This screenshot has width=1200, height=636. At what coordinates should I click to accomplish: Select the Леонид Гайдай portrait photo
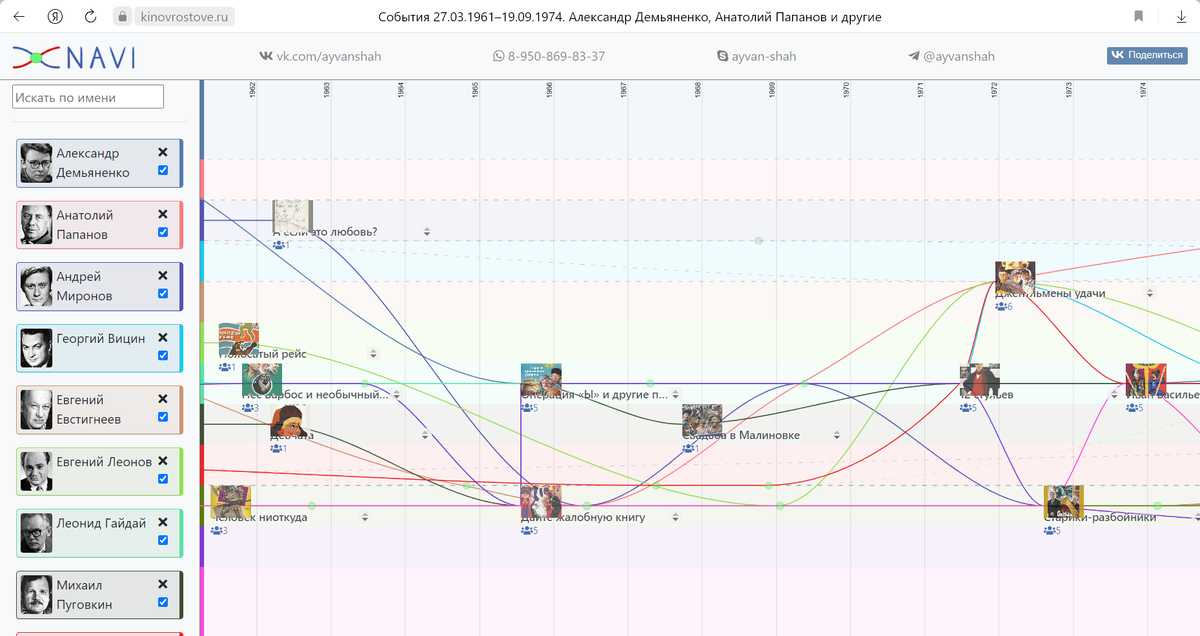36,533
